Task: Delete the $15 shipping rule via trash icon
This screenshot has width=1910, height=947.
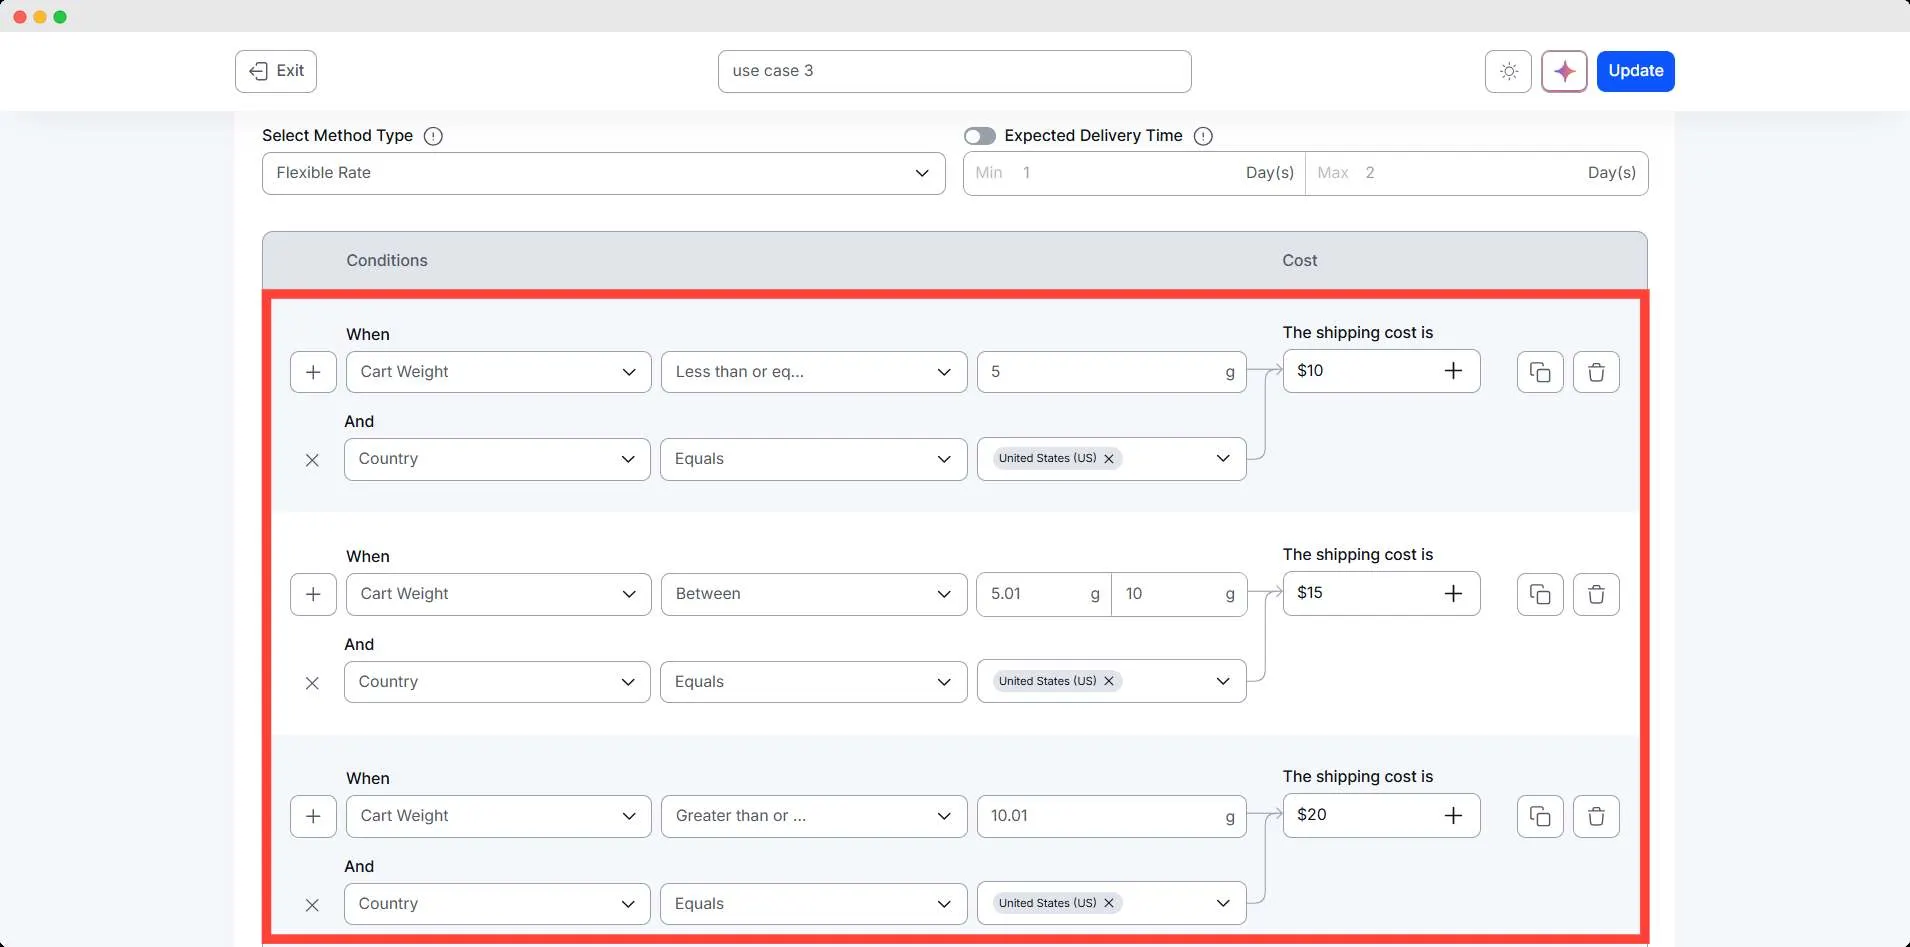Action: 1596,594
